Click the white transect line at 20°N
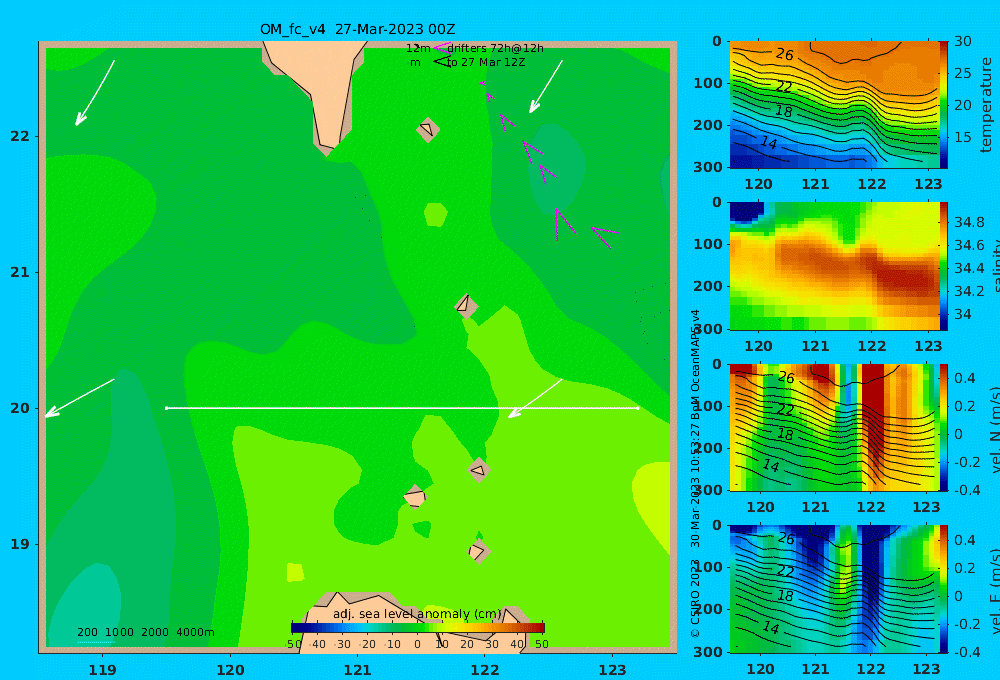Screen dimensions: 1000x680 pyautogui.click(x=402, y=408)
